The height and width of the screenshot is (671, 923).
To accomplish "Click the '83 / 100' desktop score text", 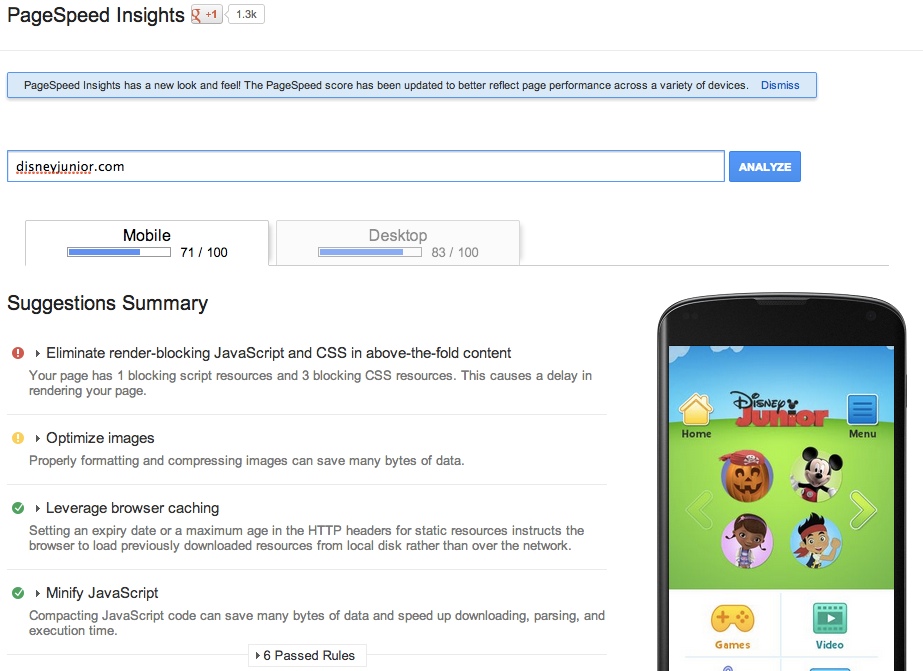I will [x=455, y=253].
